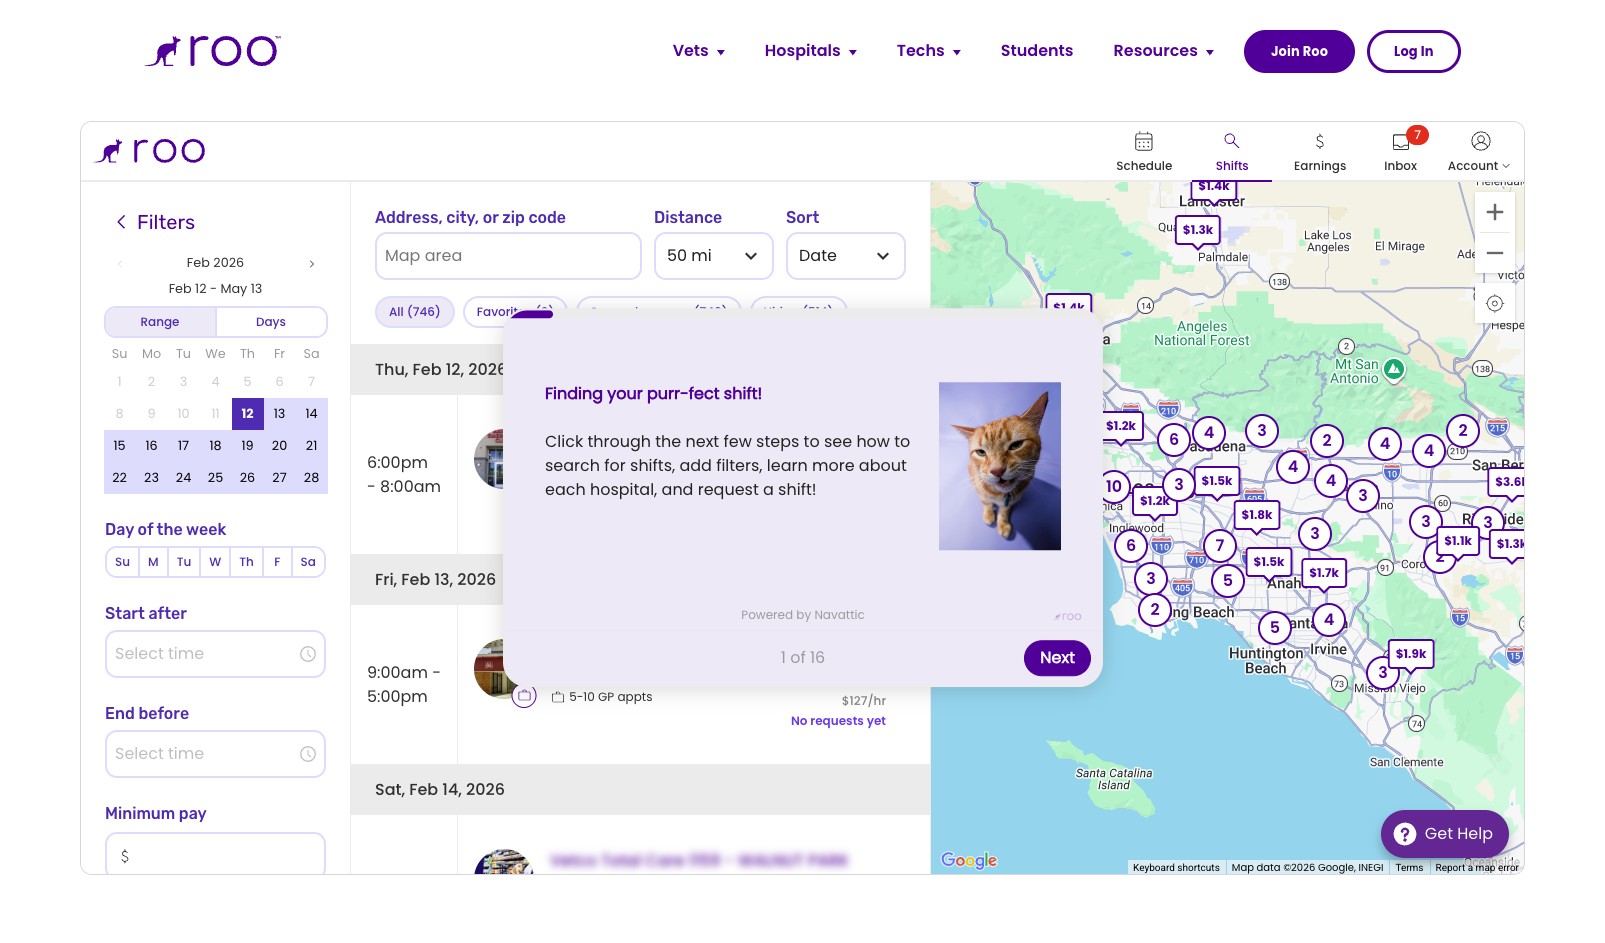Open the Sort Date dropdown
Image resolution: width=1605 pixels, height=943 pixels.
(845, 256)
